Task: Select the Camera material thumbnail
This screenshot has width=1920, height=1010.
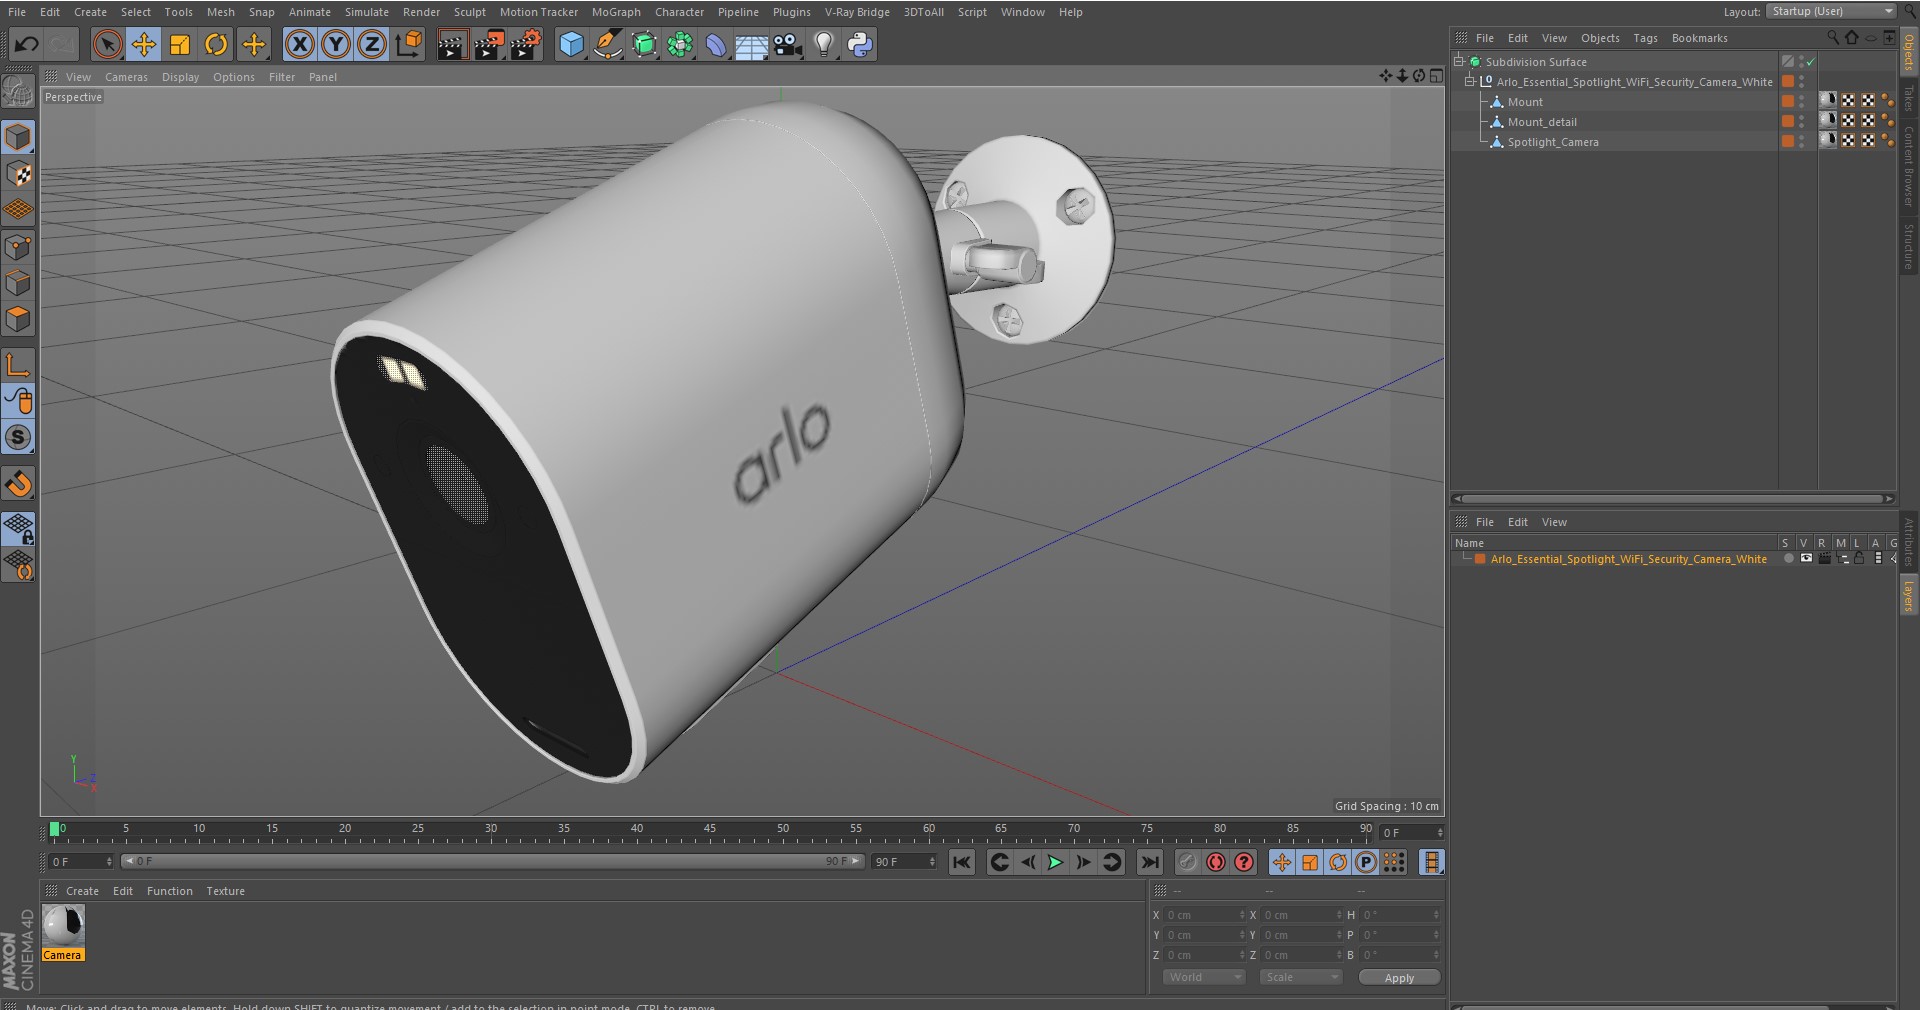Action: pyautogui.click(x=63, y=927)
